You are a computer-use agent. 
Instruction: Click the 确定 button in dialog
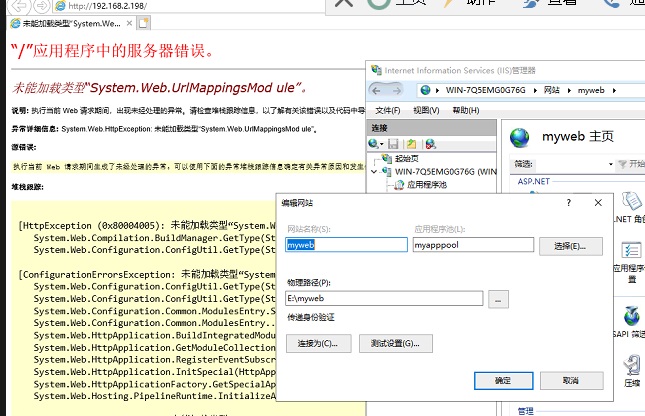click(x=502, y=381)
